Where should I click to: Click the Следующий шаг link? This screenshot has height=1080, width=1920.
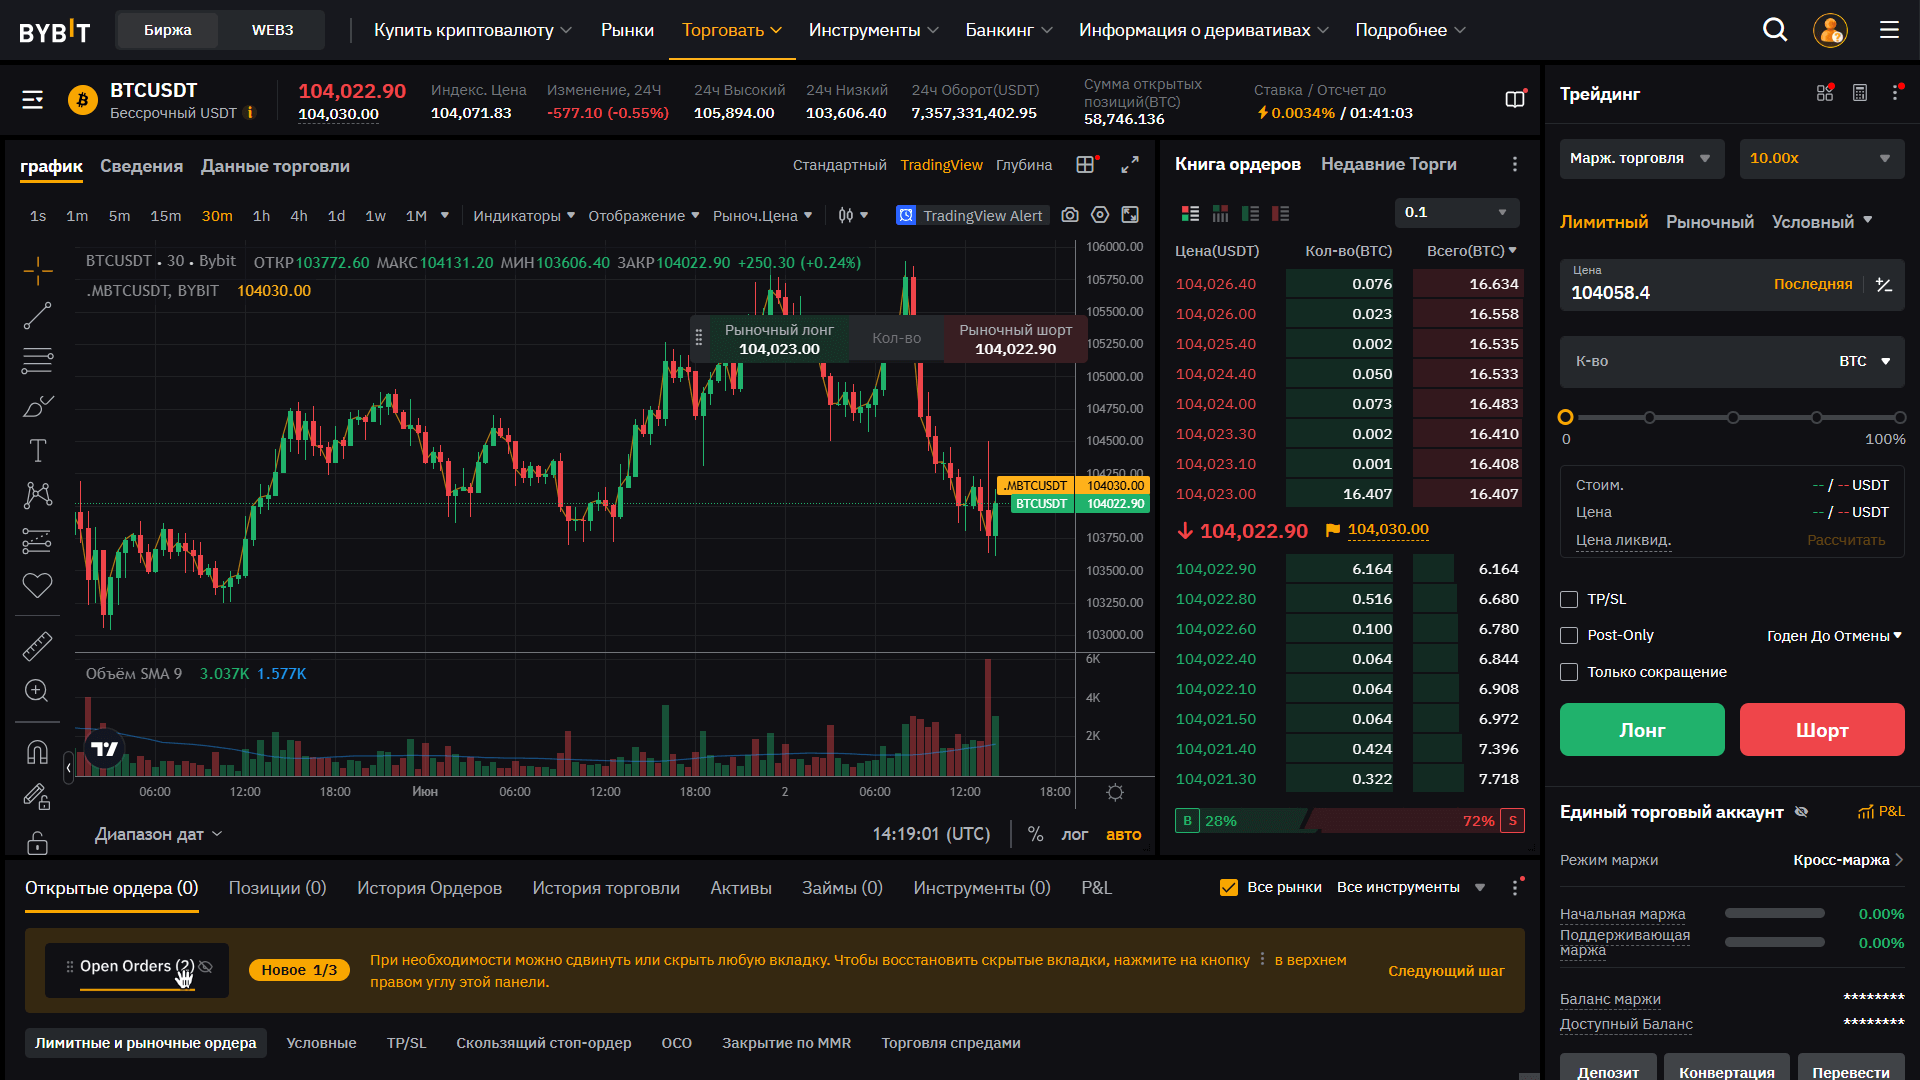coord(1445,971)
